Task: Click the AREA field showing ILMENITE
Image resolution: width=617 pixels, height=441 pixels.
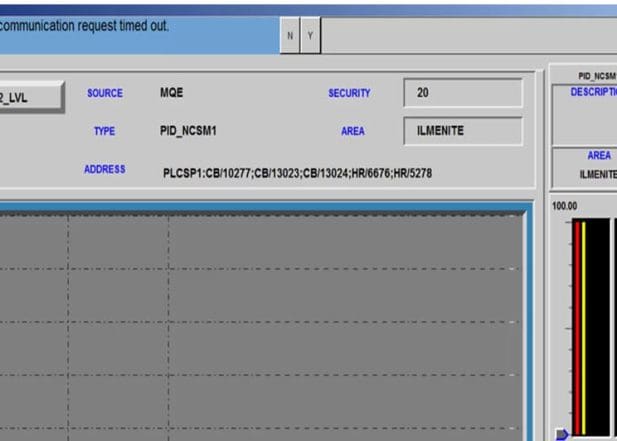Action: click(x=463, y=131)
